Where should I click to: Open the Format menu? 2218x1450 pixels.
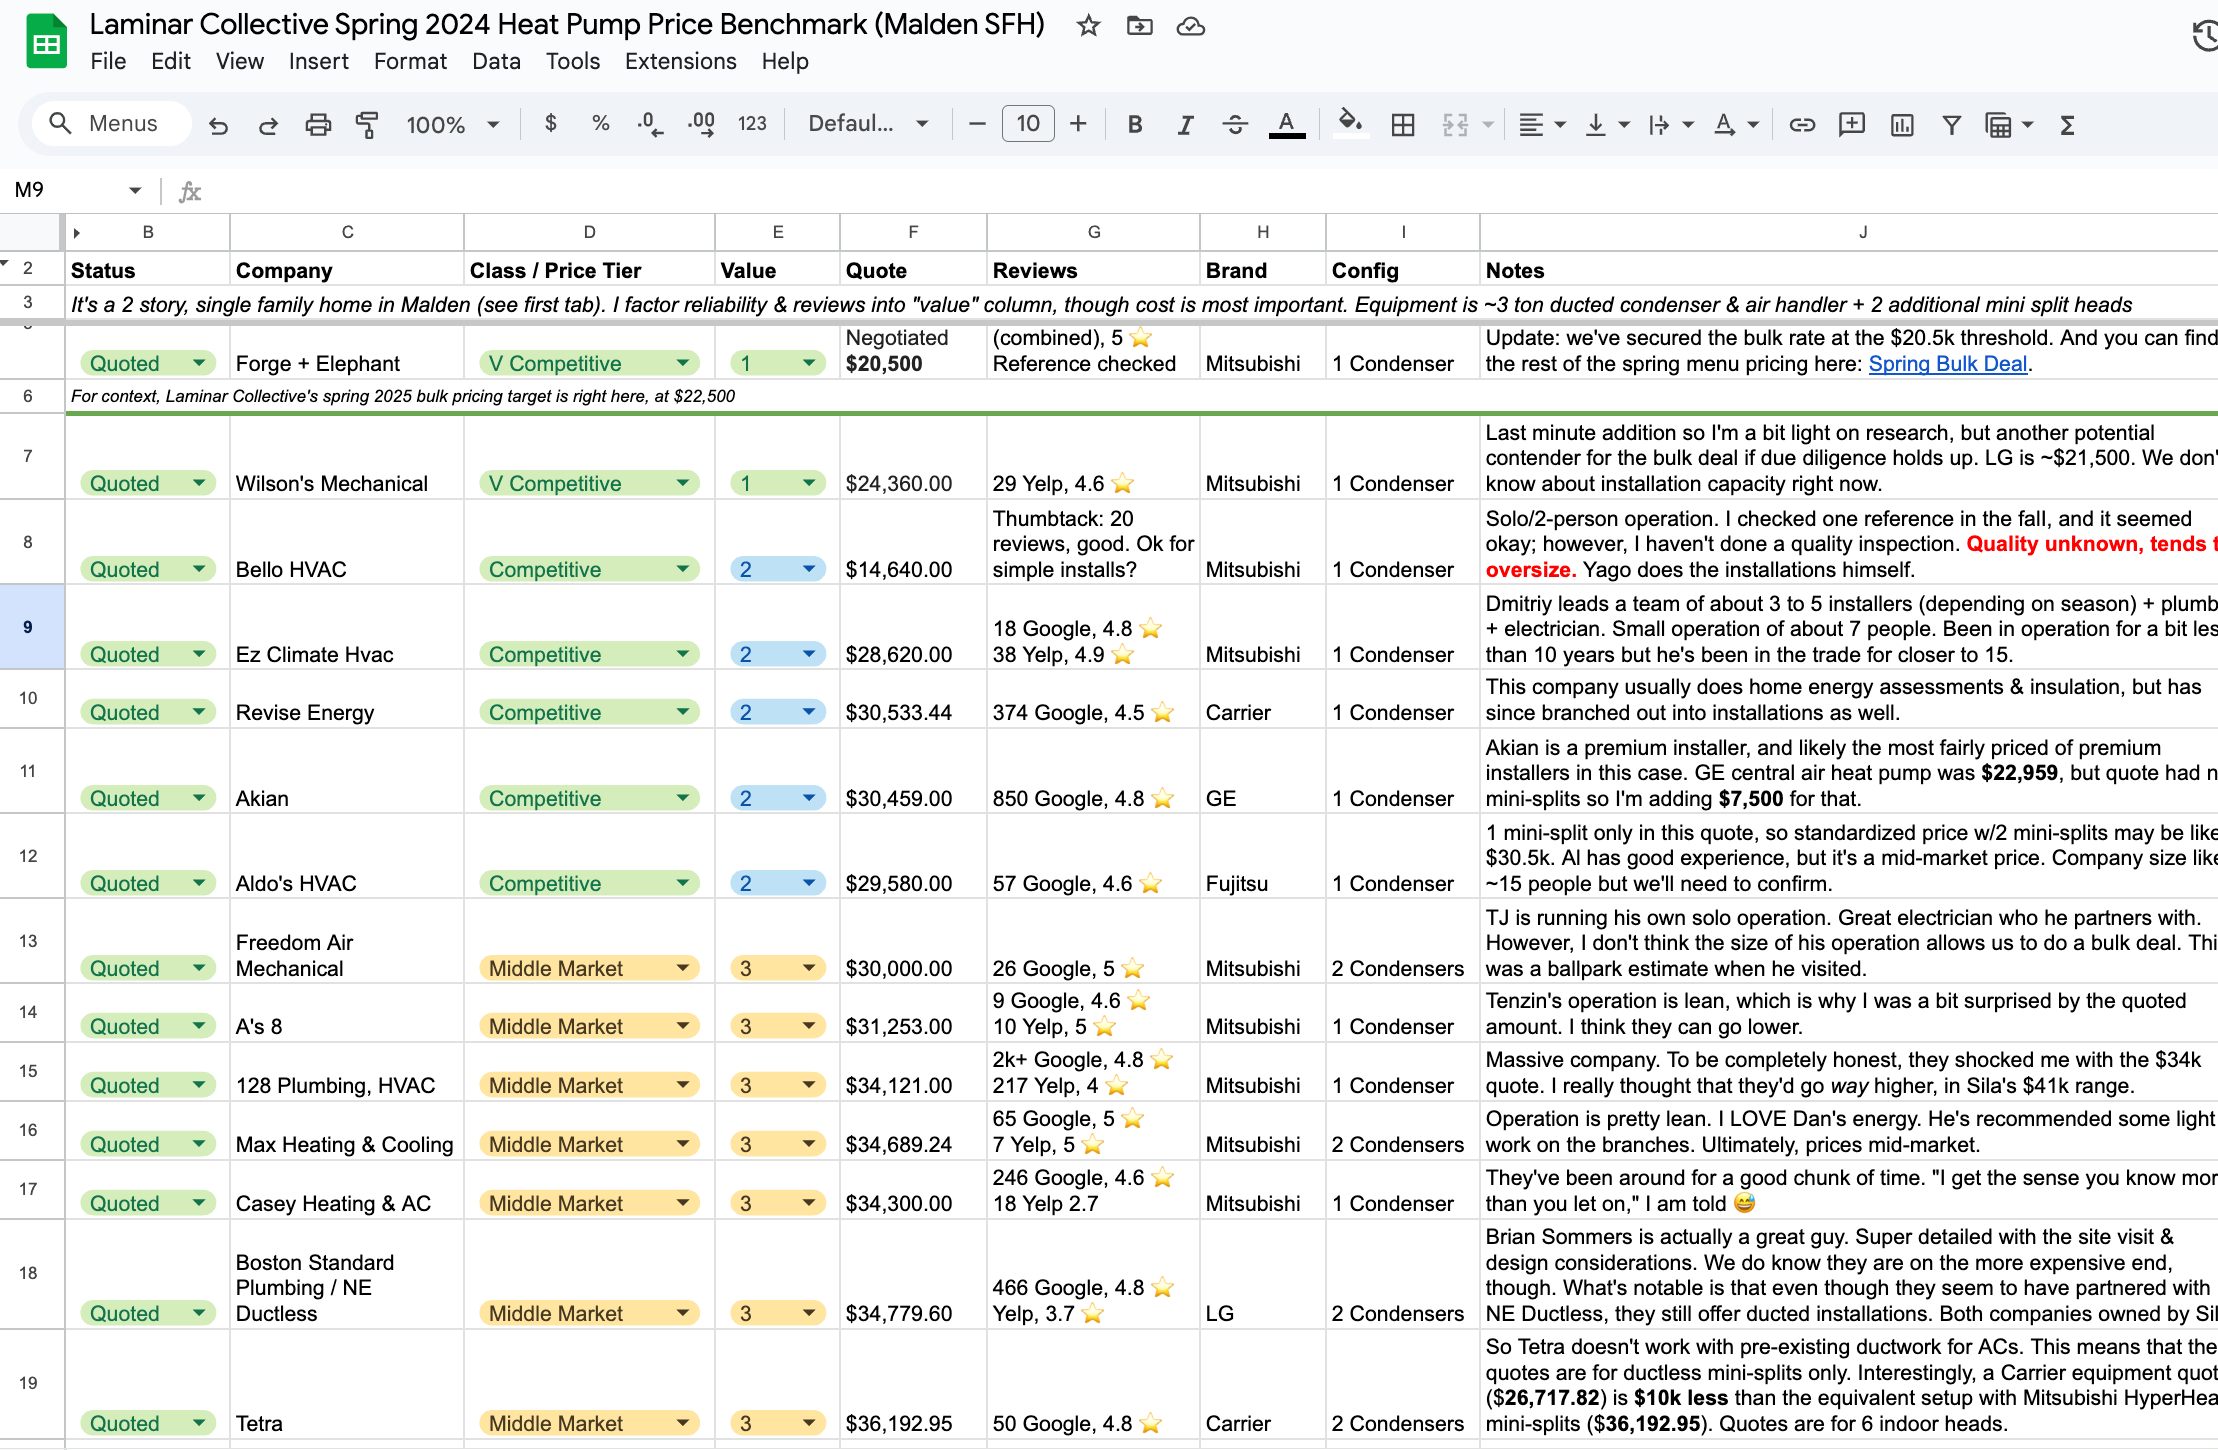point(410,61)
